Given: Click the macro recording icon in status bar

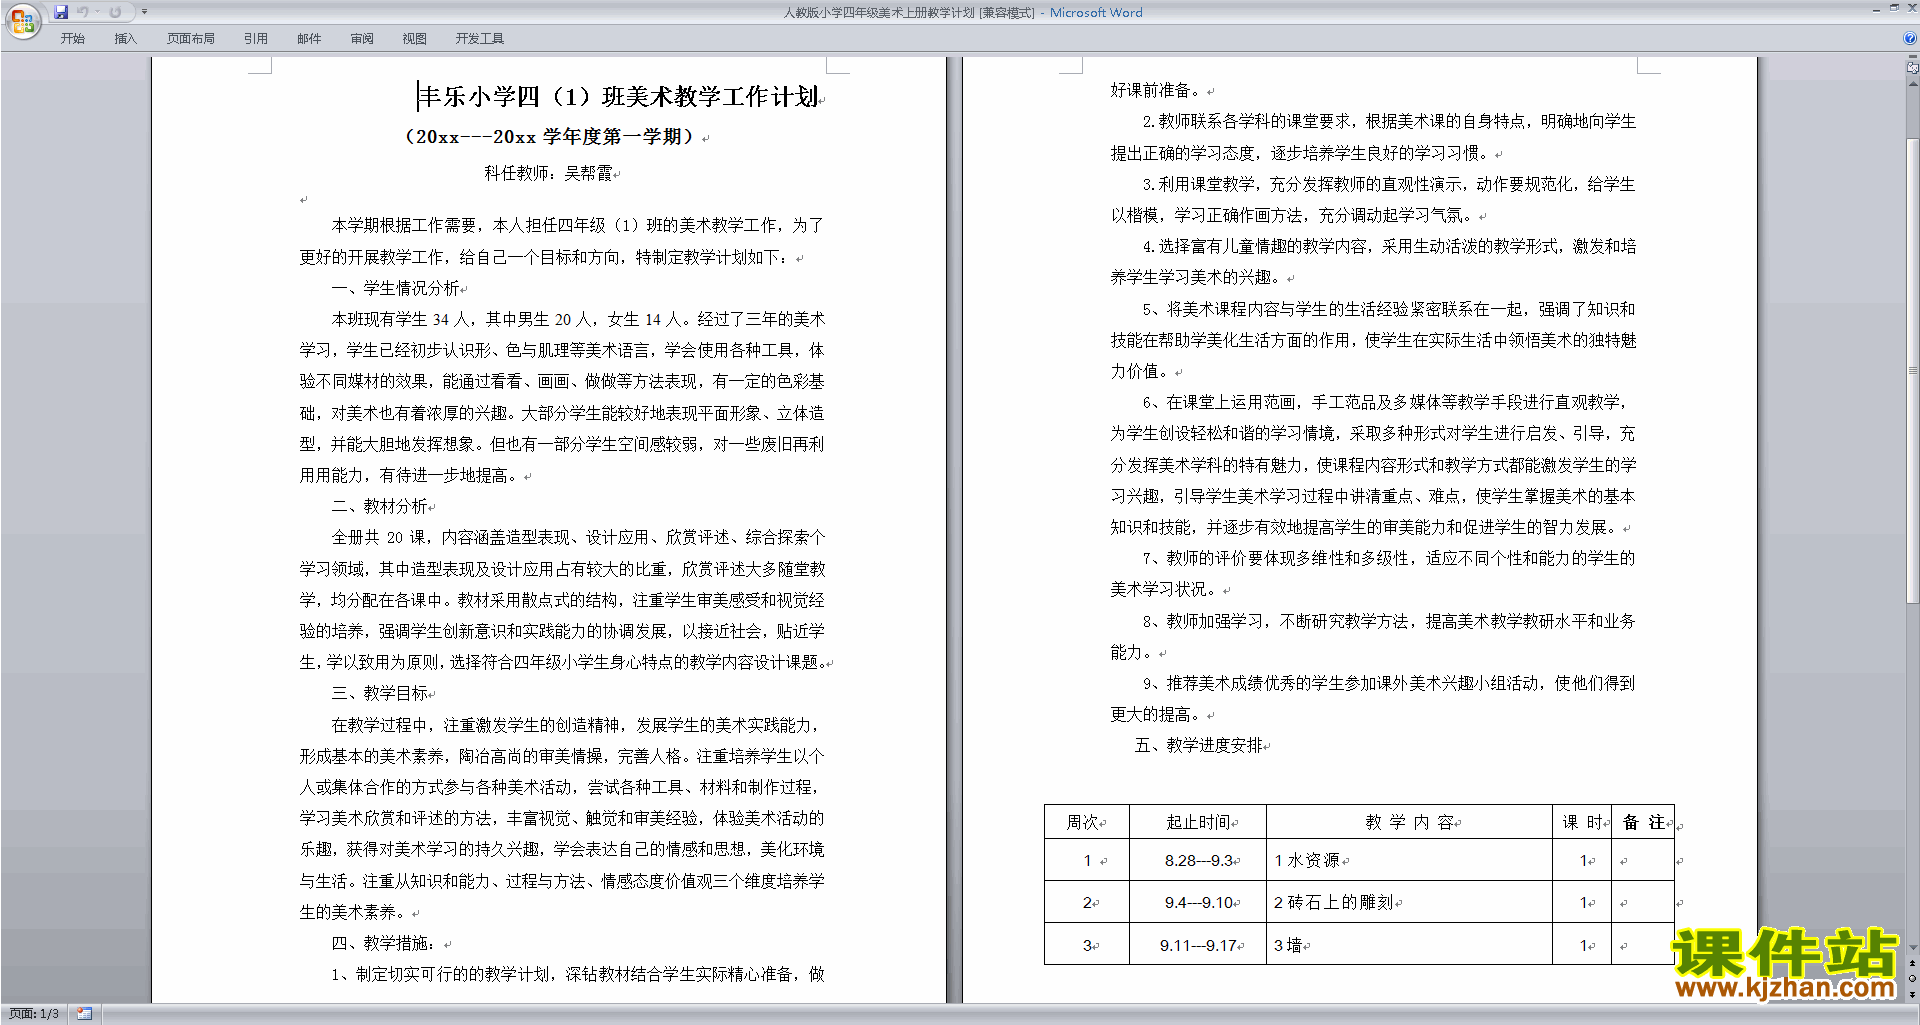Looking at the screenshot, I should coord(85,1014).
